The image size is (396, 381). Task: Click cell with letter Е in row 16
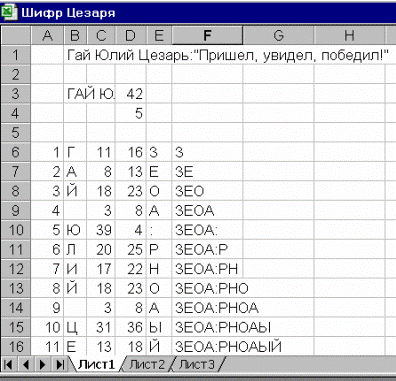pyautogui.click(x=75, y=347)
